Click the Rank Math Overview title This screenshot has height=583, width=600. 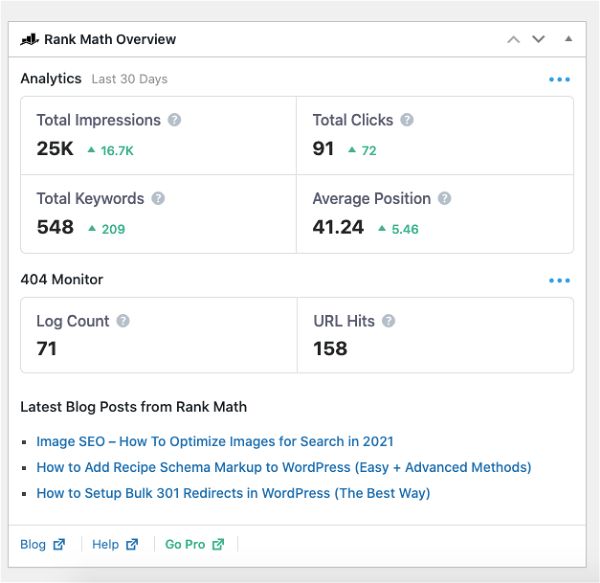(x=110, y=39)
